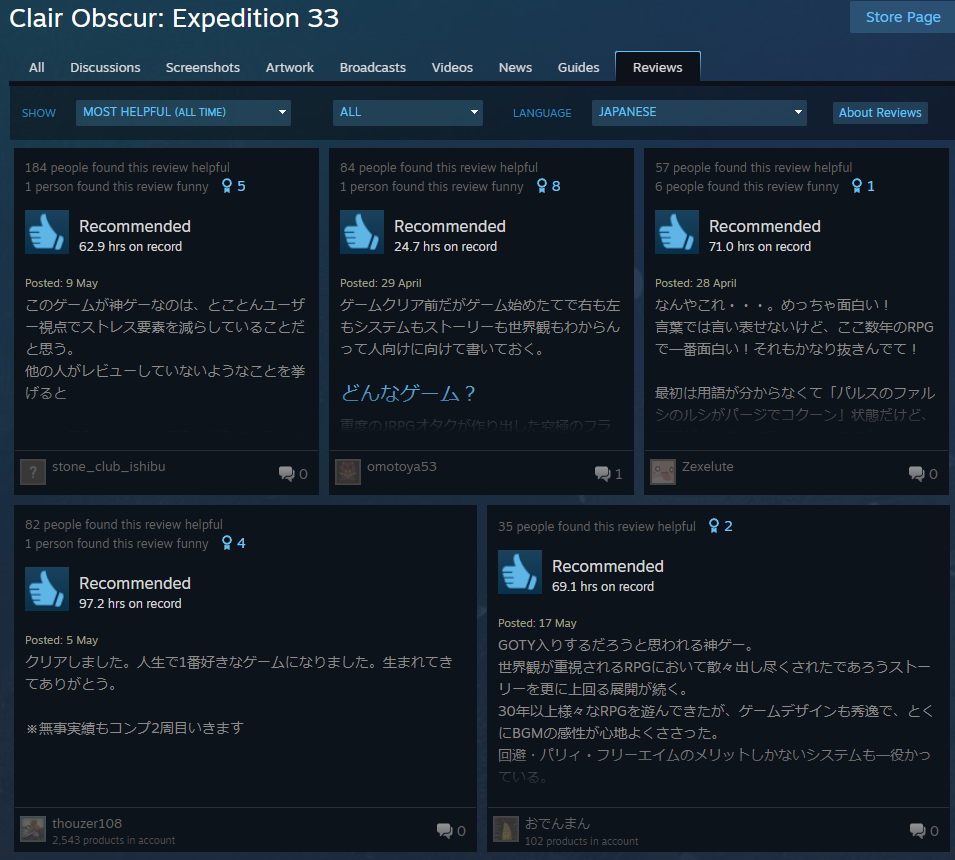
Task: Click award ribbon icon showing 4 awards
Action: tap(227, 543)
